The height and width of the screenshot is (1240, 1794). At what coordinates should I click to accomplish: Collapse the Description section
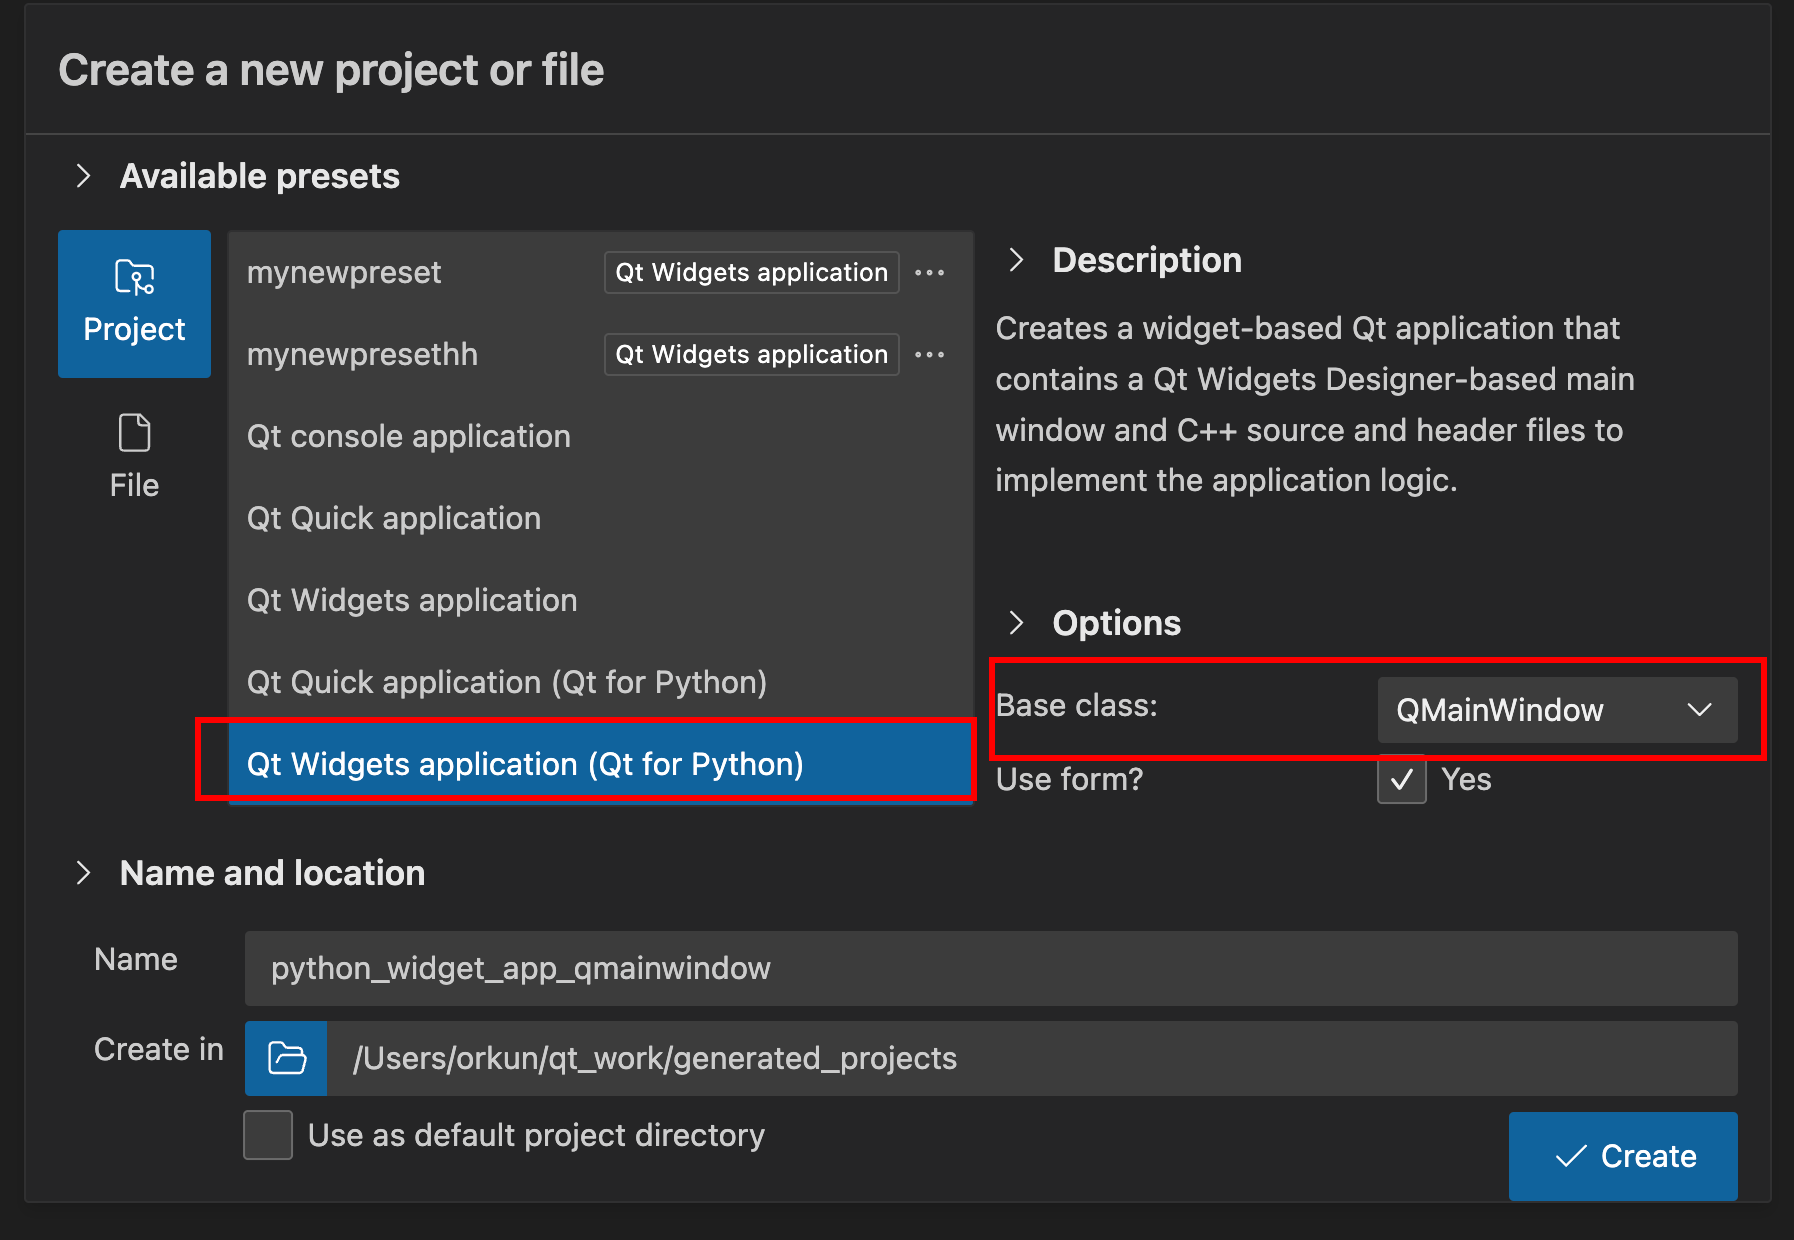pos(1016,260)
